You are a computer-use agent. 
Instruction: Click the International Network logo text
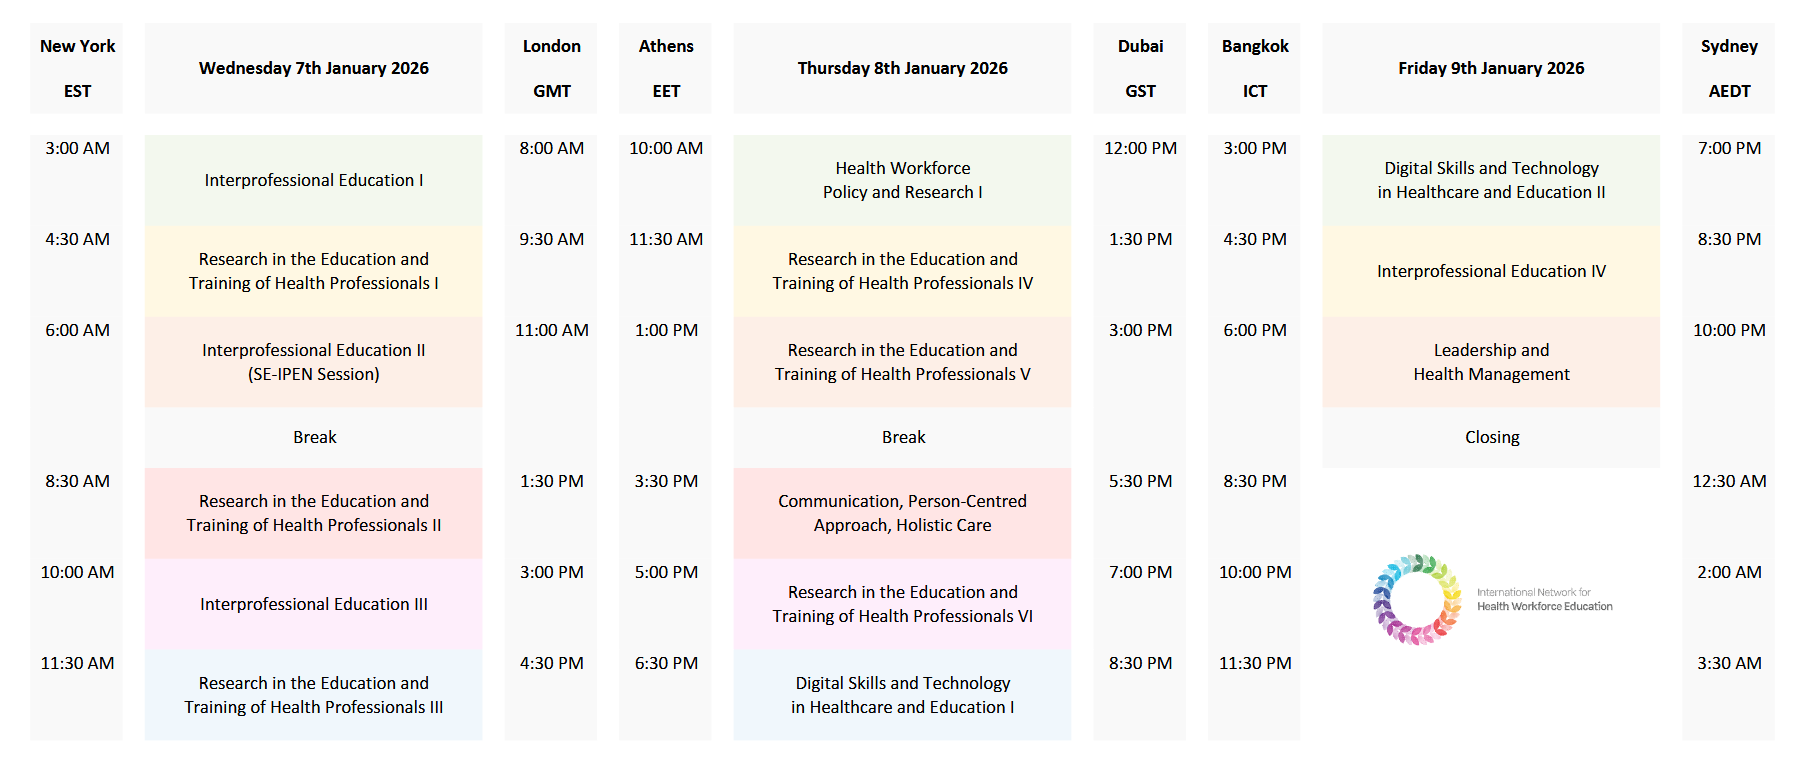coord(1544,599)
